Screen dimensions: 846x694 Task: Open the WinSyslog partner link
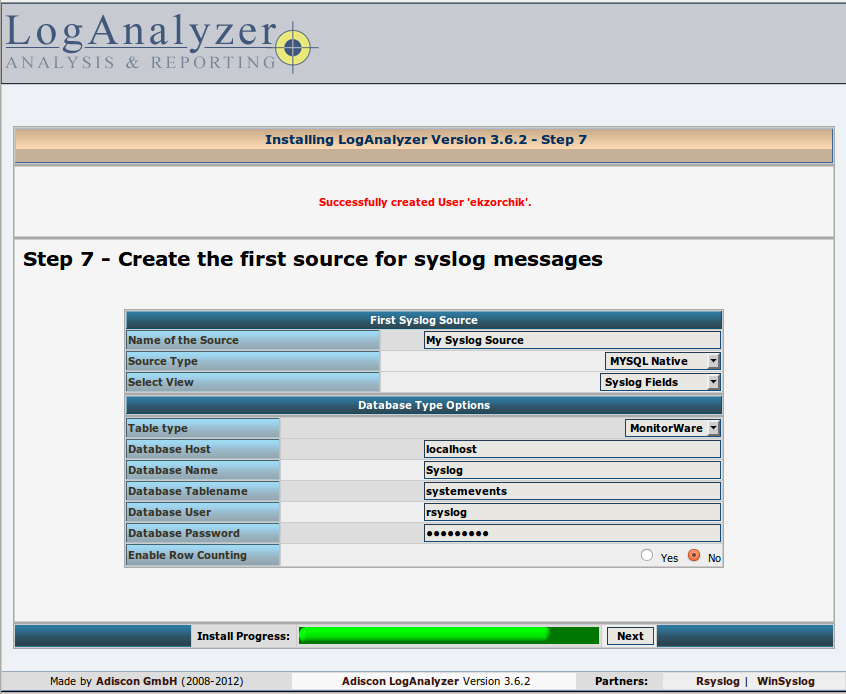pyautogui.click(x=786, y=681)
